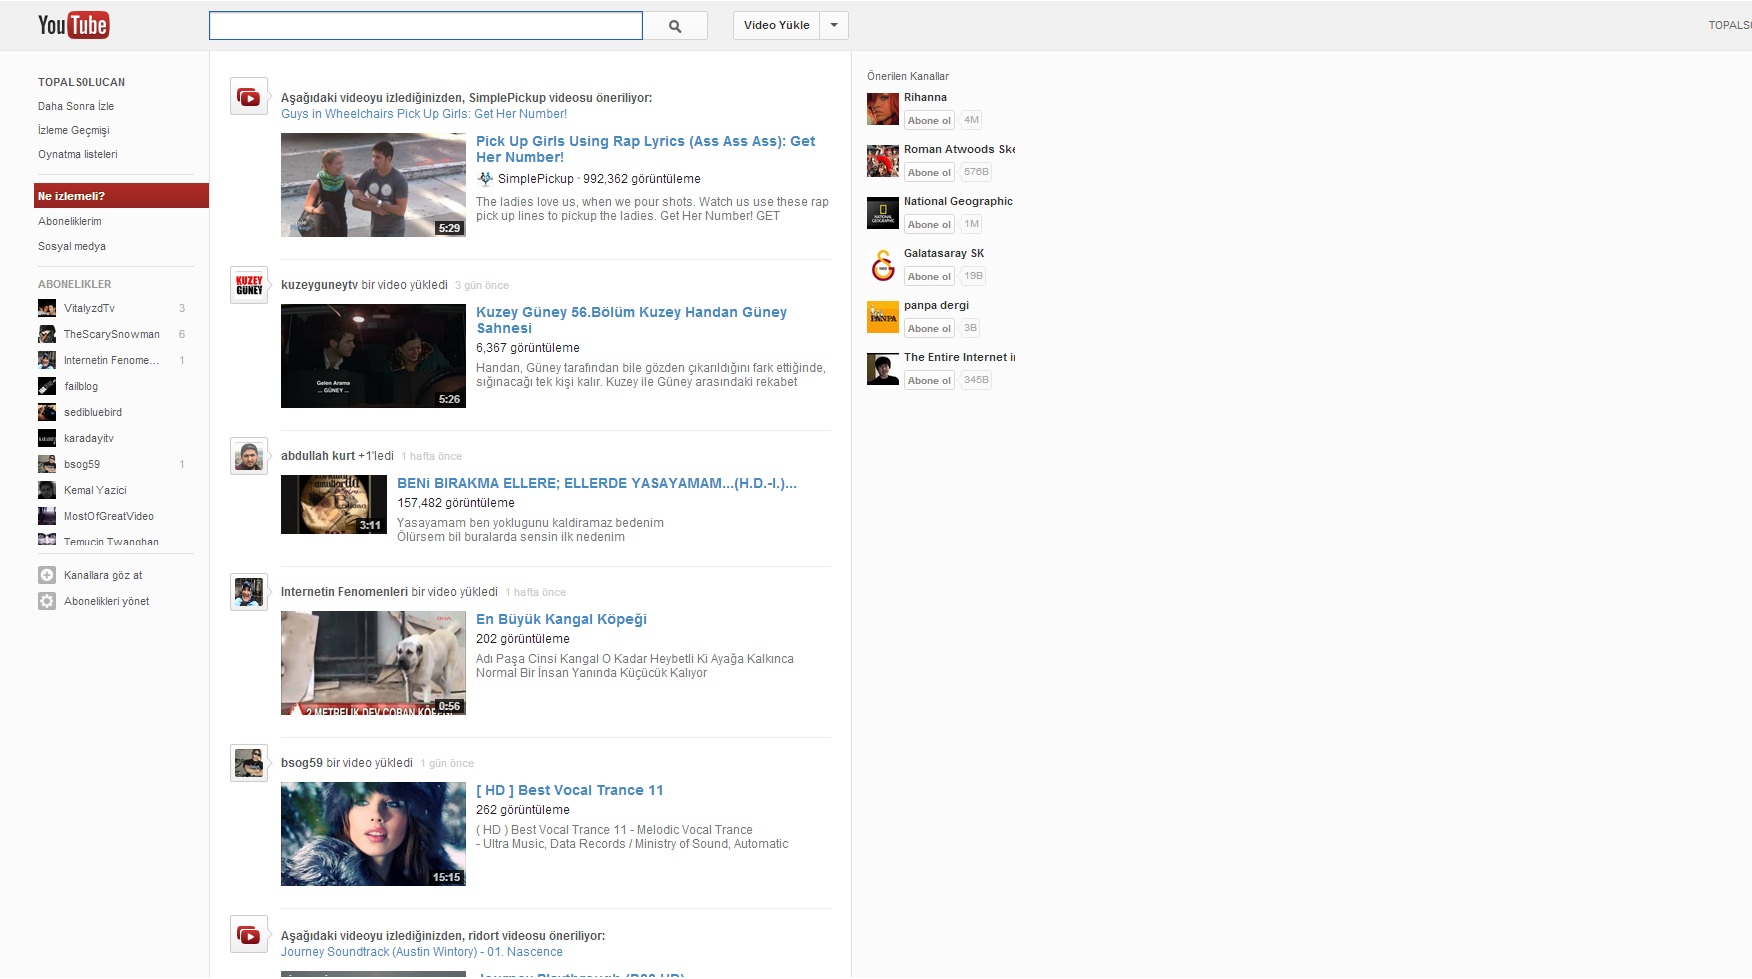Subscribe to Rihanna with Abone ol
Screen dimensions: 1752x979
tap(929, 120)
